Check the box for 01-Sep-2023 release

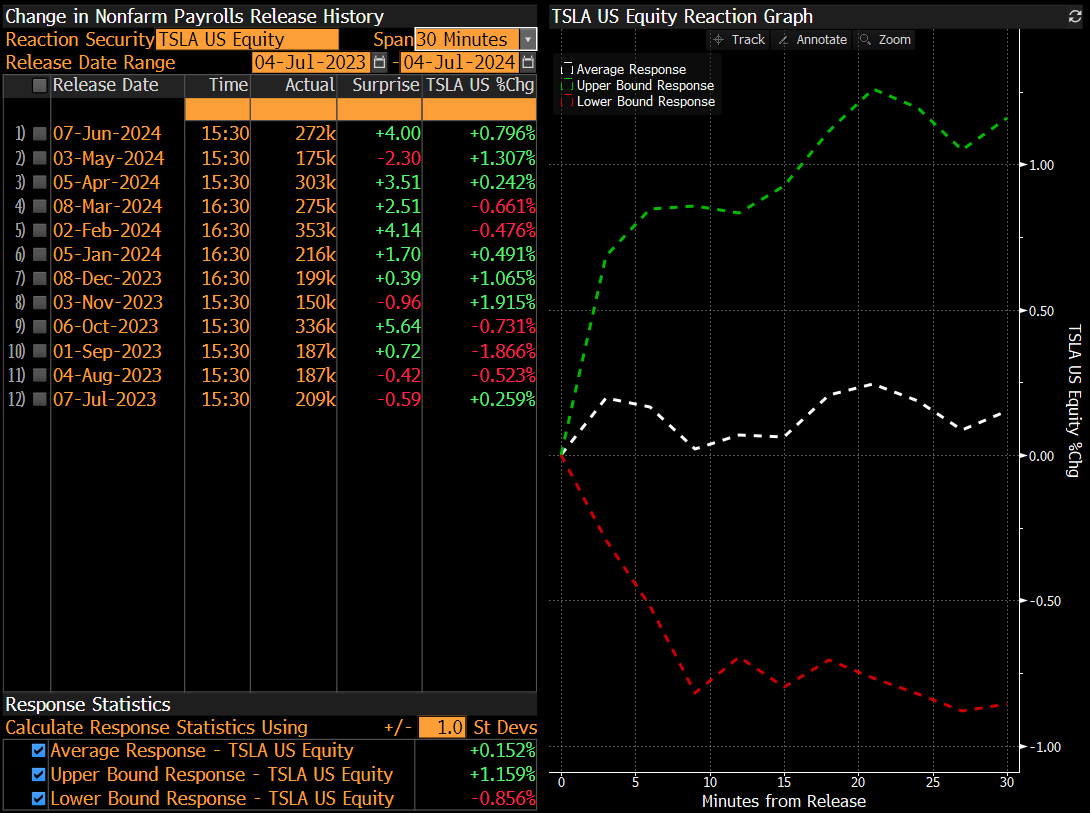pyautogui.click(x=40, y=351)
